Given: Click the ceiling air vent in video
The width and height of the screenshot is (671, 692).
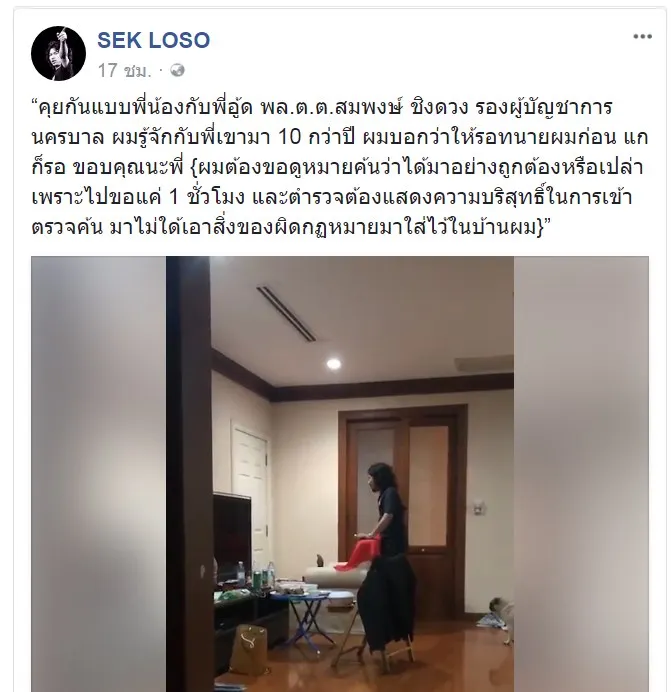Looking at the screenshot, I should [x=286, y=313].
